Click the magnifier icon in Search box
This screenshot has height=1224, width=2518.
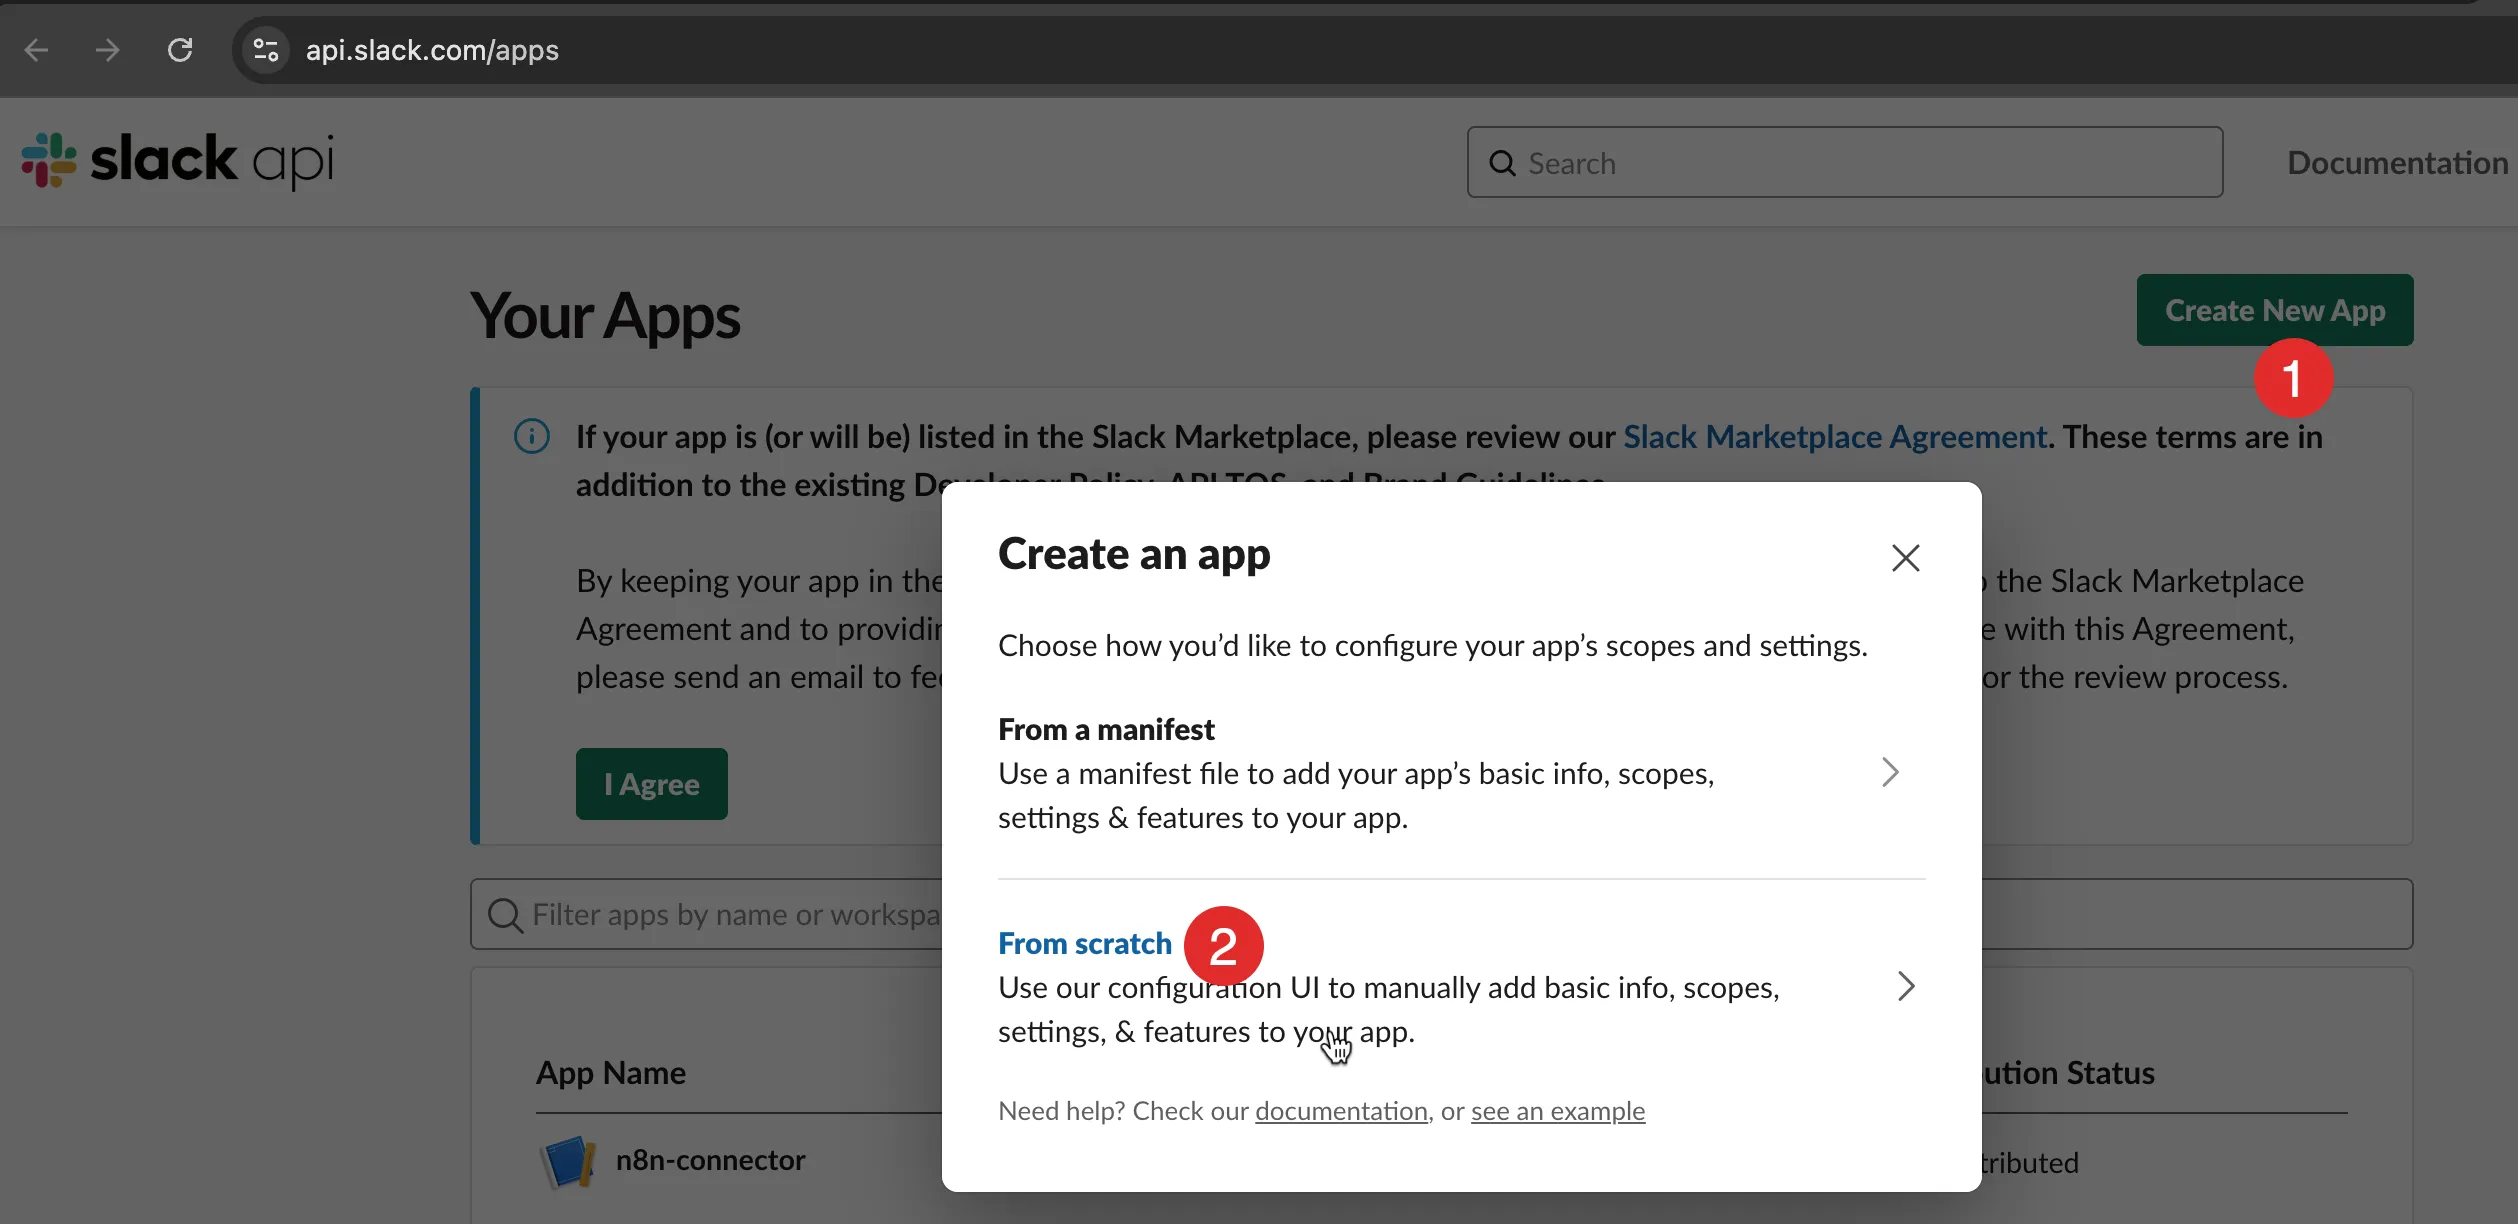tap(1503, 163)
